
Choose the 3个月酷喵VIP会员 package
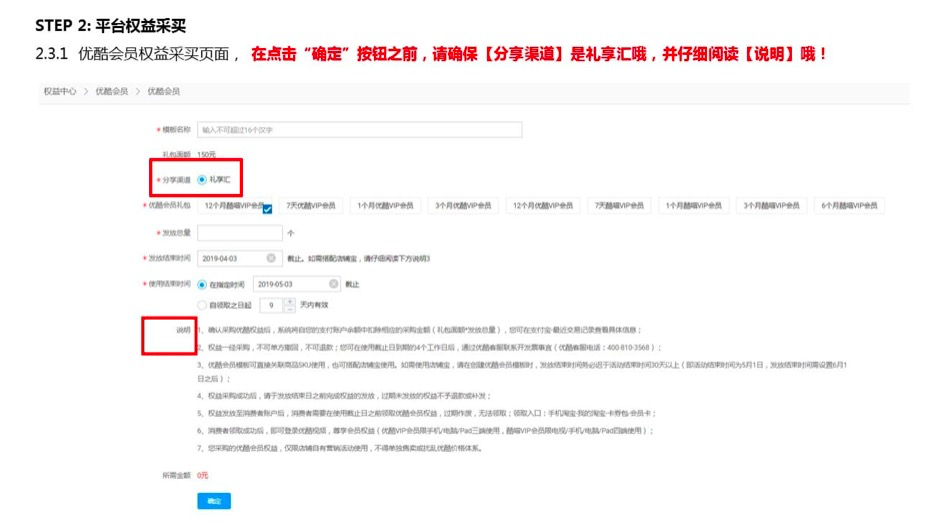(771, 205)
